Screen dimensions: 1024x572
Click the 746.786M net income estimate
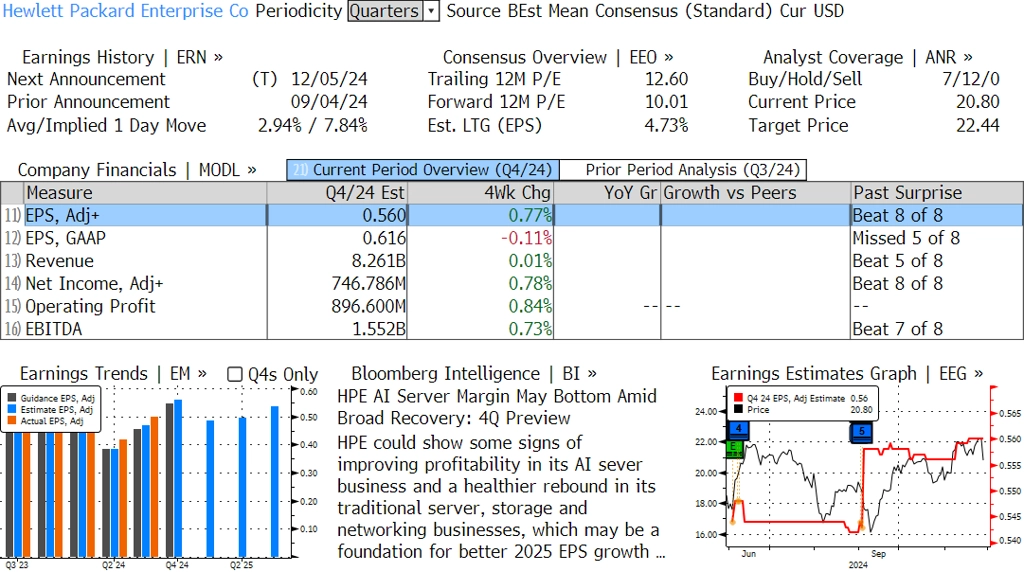(368, 284)
